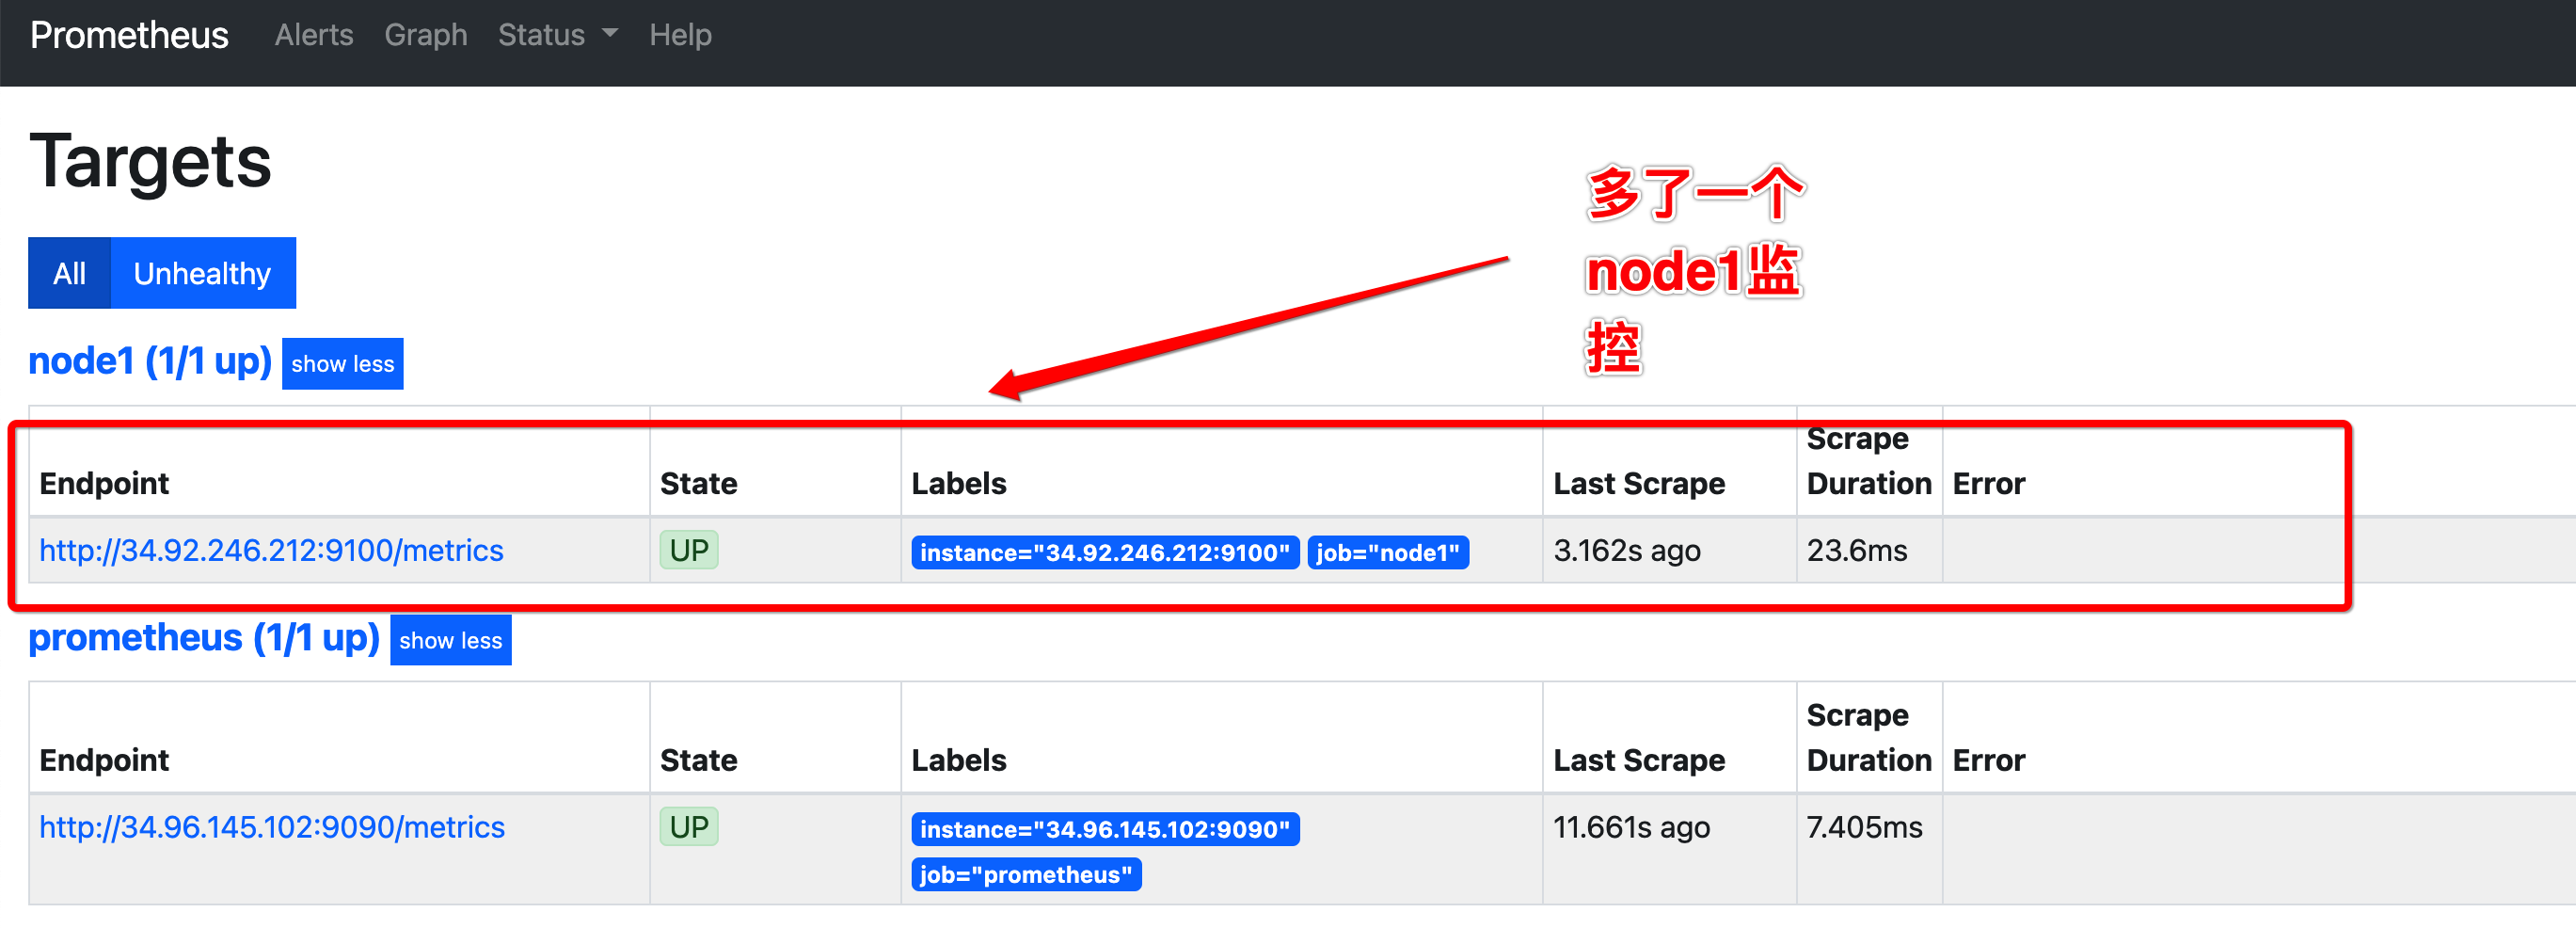The image size is (2576, 928).
Task: Click the UP state badge for node1
Action: click(x=689, y=550)
